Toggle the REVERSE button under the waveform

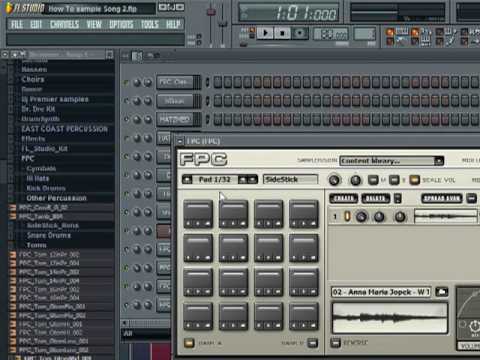(335, 342)
